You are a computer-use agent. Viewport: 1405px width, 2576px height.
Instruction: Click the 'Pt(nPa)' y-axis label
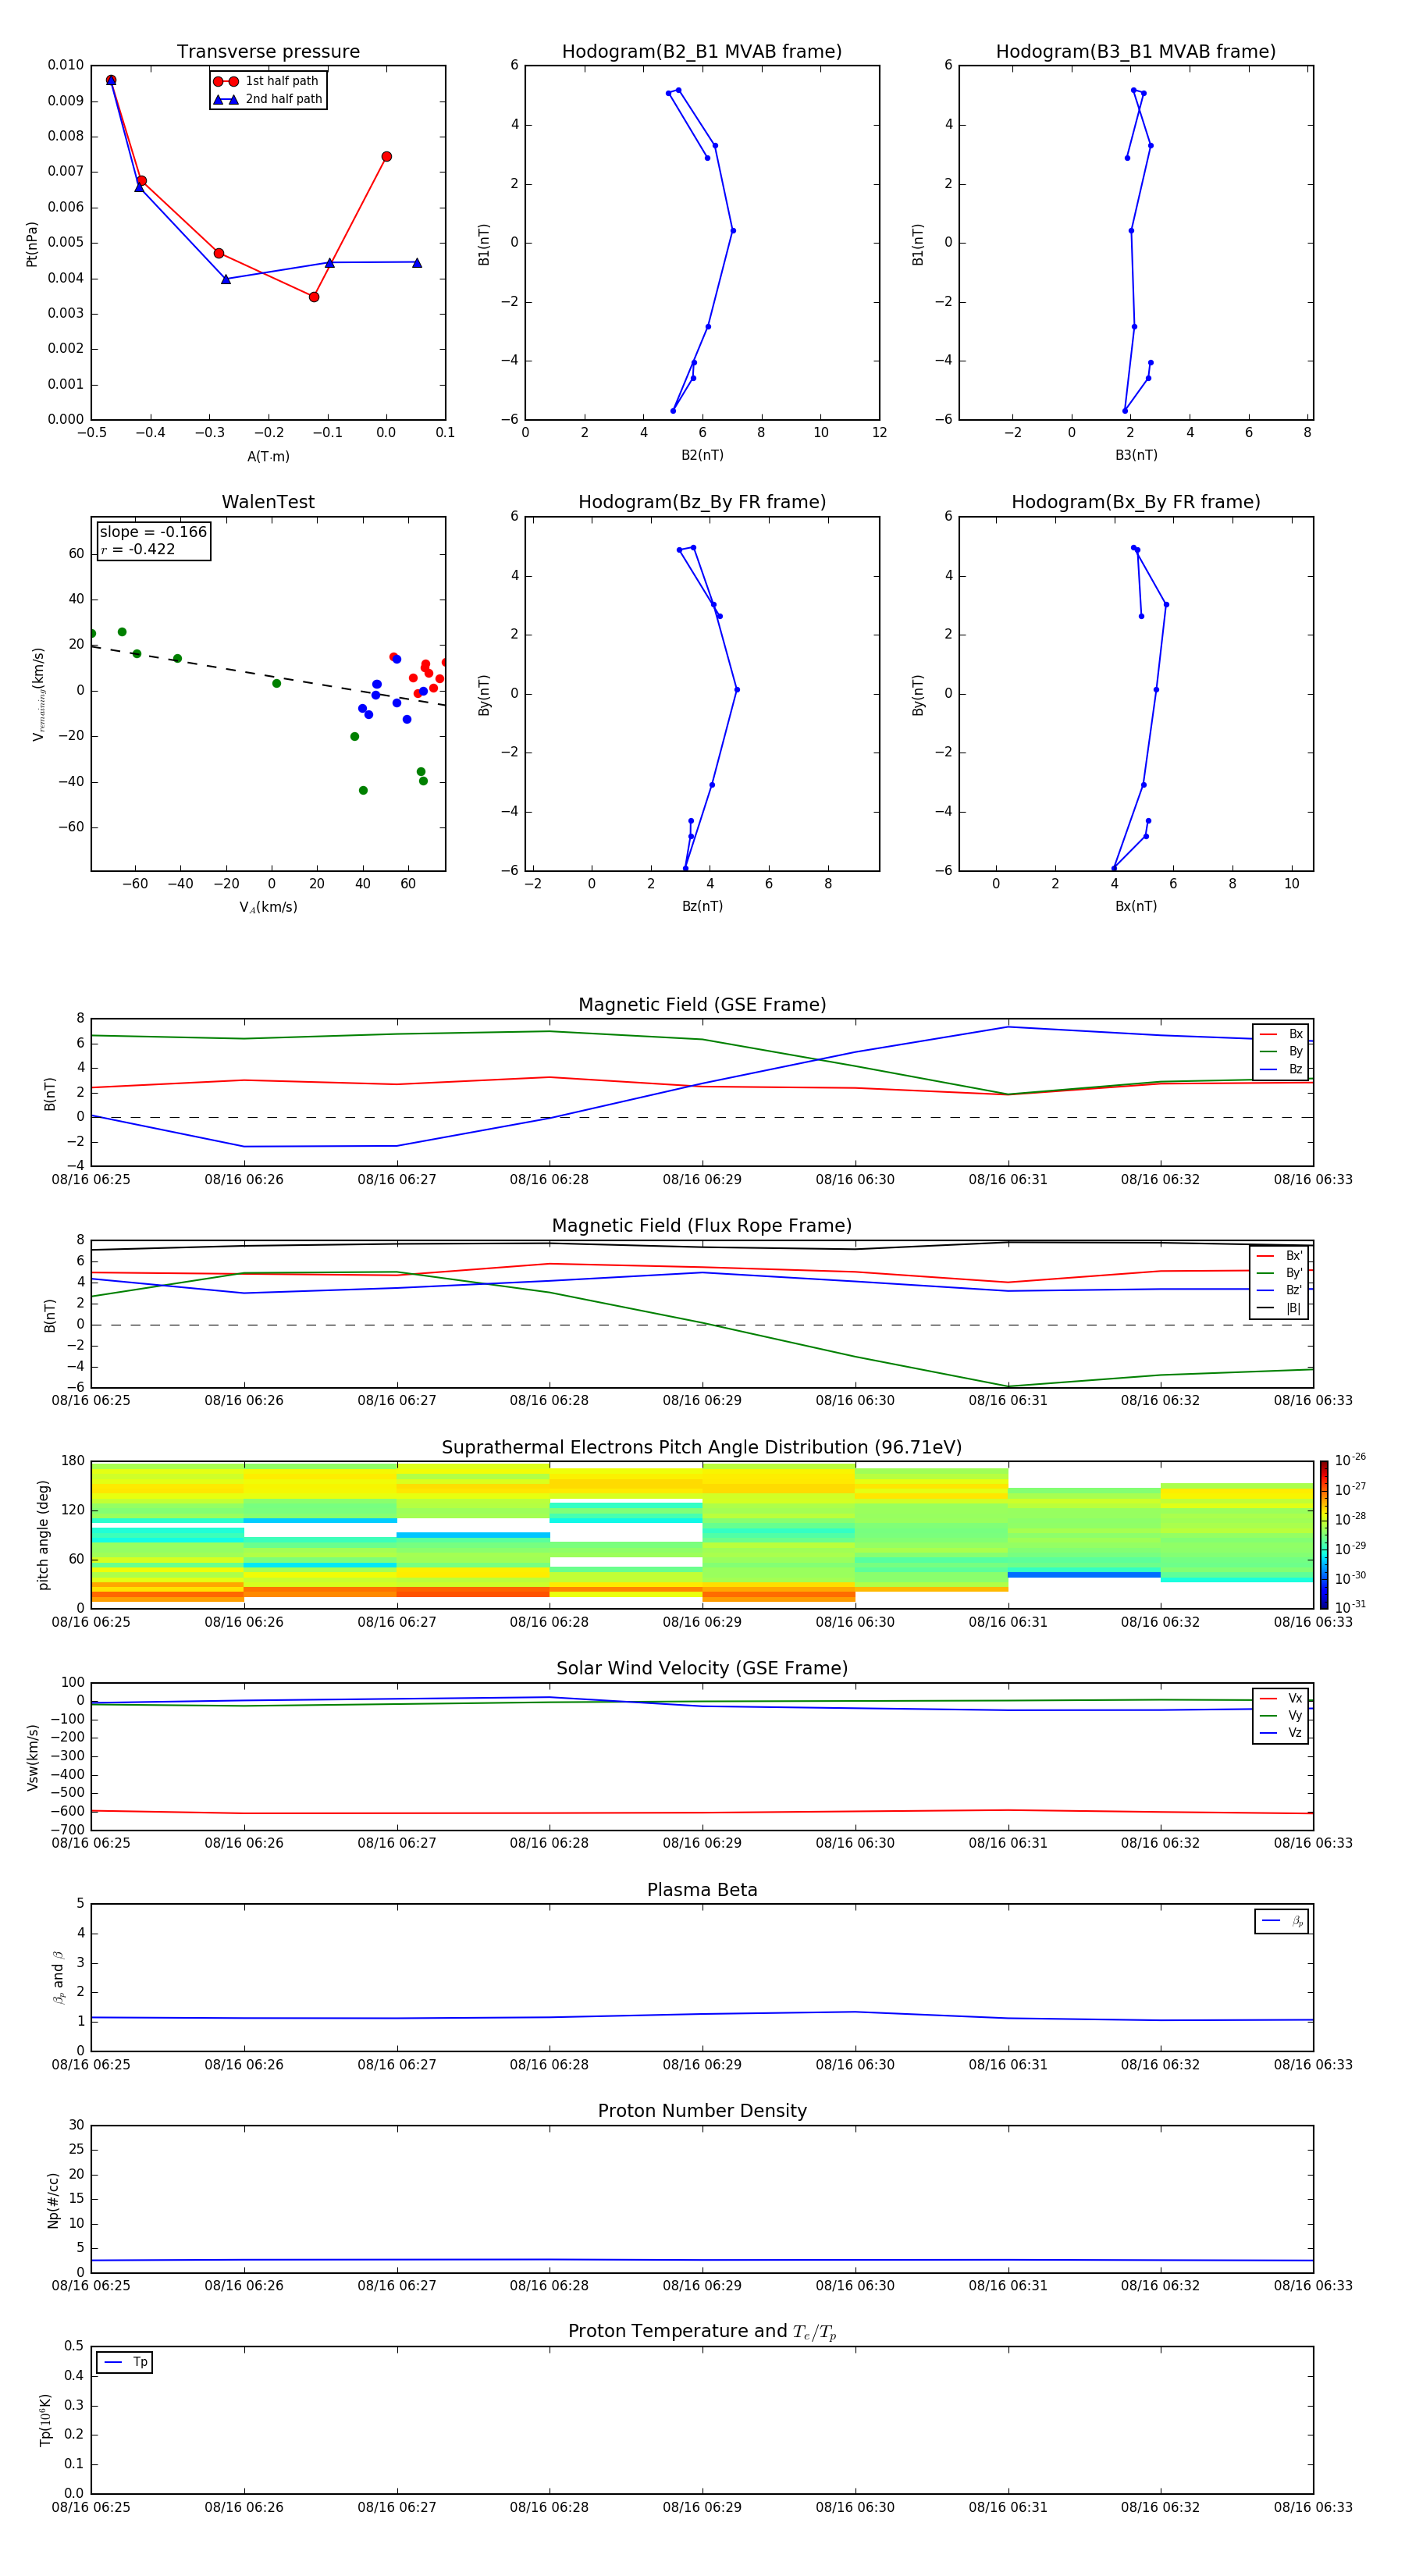coord(32,244)
